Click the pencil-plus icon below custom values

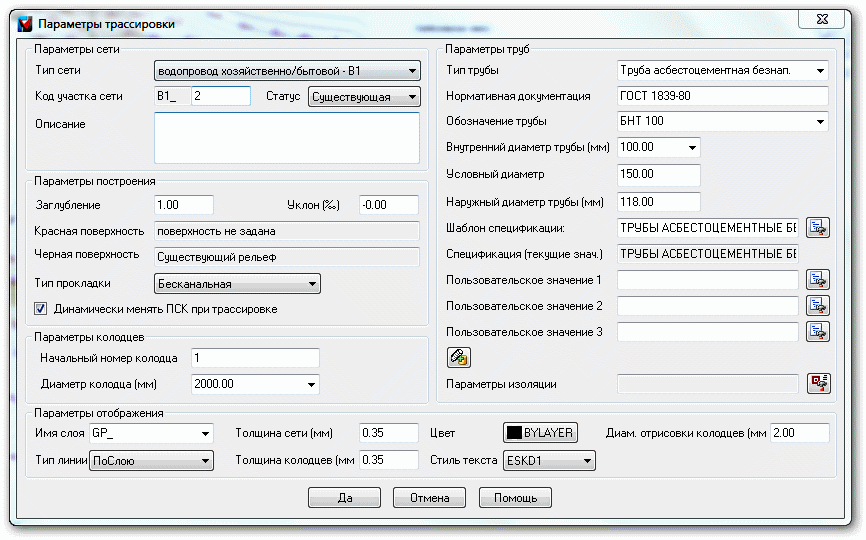pos(458,358)
